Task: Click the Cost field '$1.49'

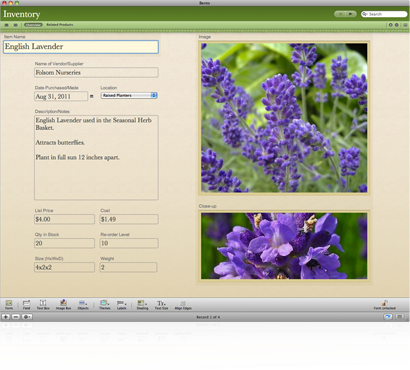Action: click(x=129, y=219)
